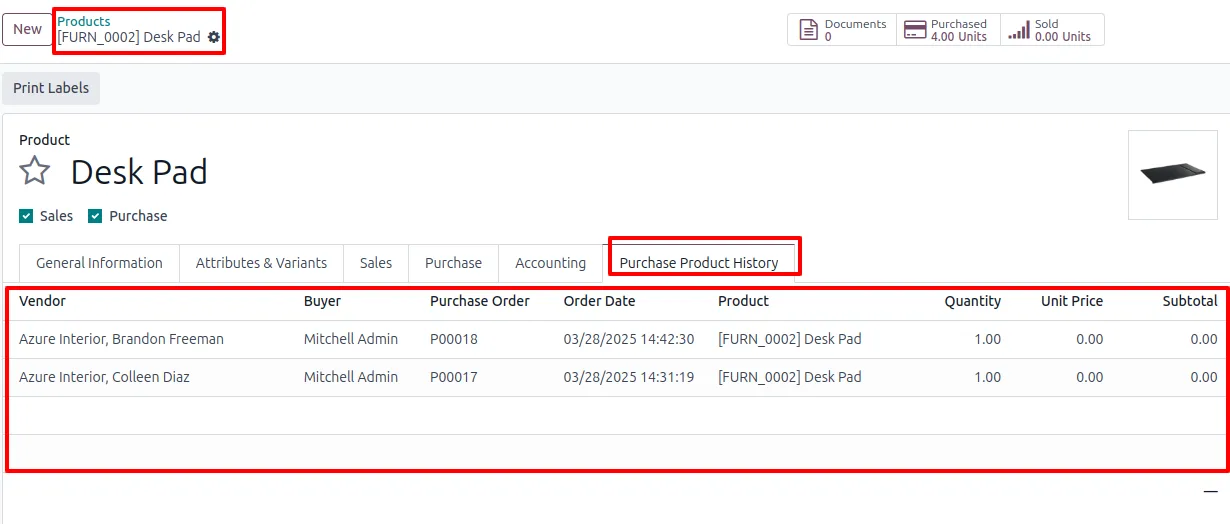This screenshot has height=524, width=1230.
Task: Open the Sales tab
Action: click(376, 263)
